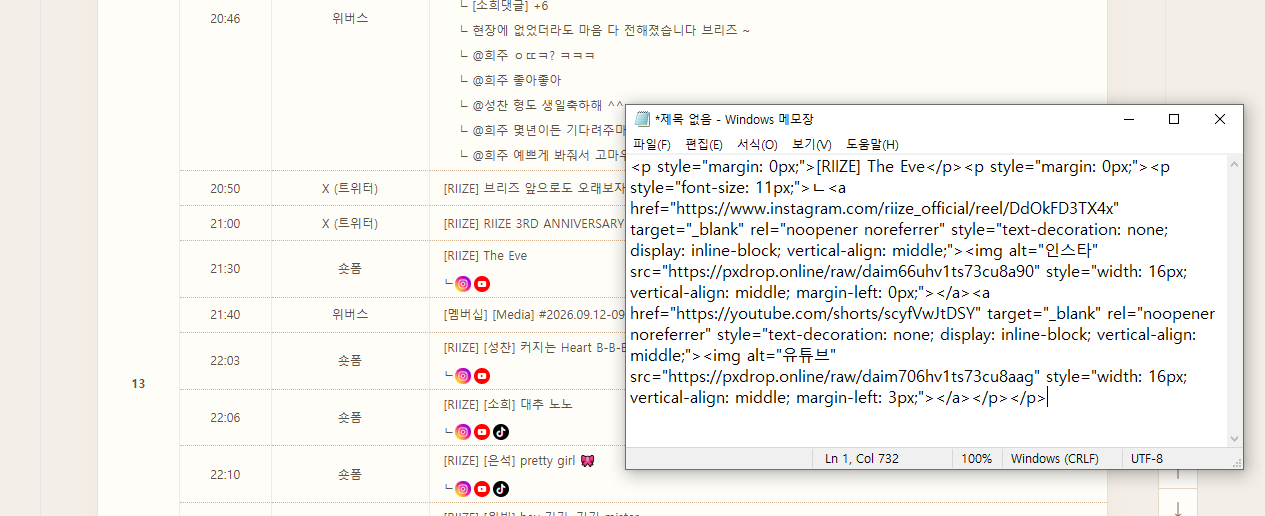Open YouTube icon under 커지는 Heart row
This screenshot has height=516, width=1265.
point(482,376)
